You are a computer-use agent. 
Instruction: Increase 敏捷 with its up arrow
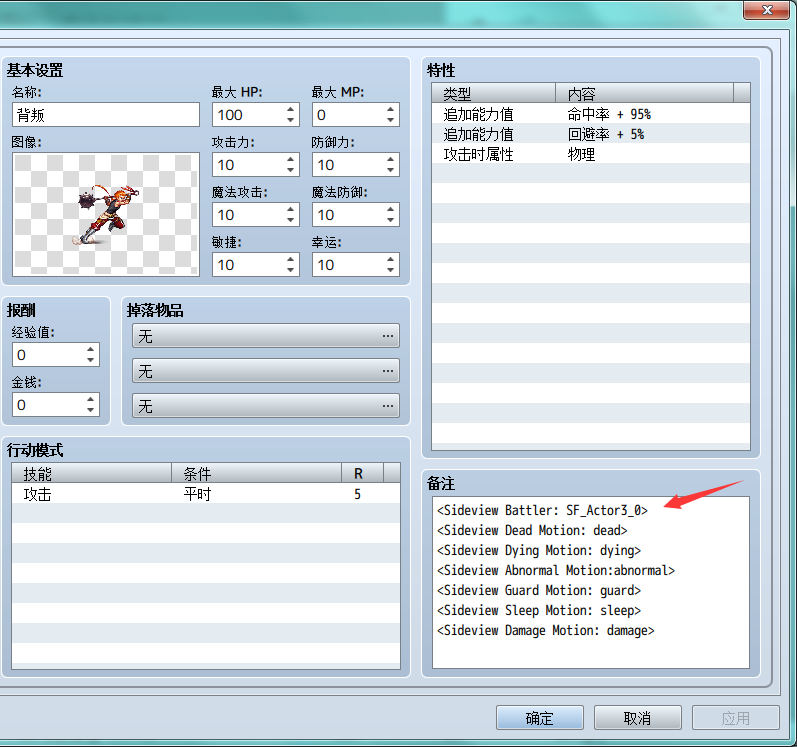pyautogui.click(x=290, y=259)
